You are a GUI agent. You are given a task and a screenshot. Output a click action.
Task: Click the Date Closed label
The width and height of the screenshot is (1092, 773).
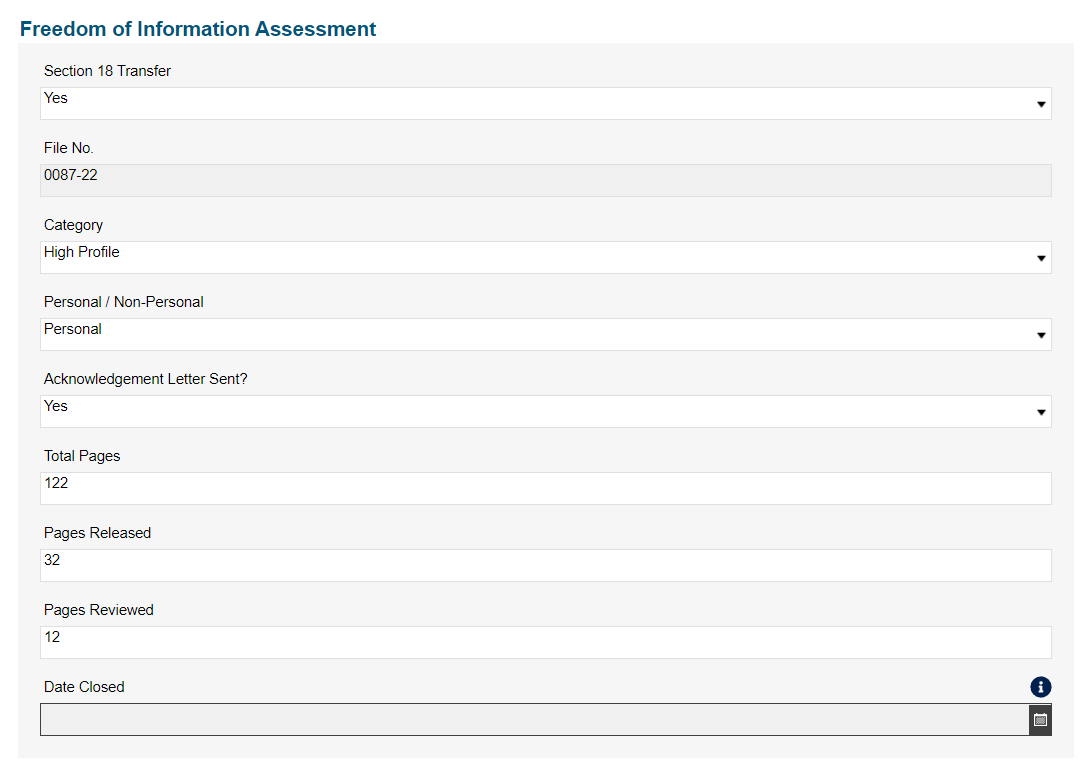point(84,687)
